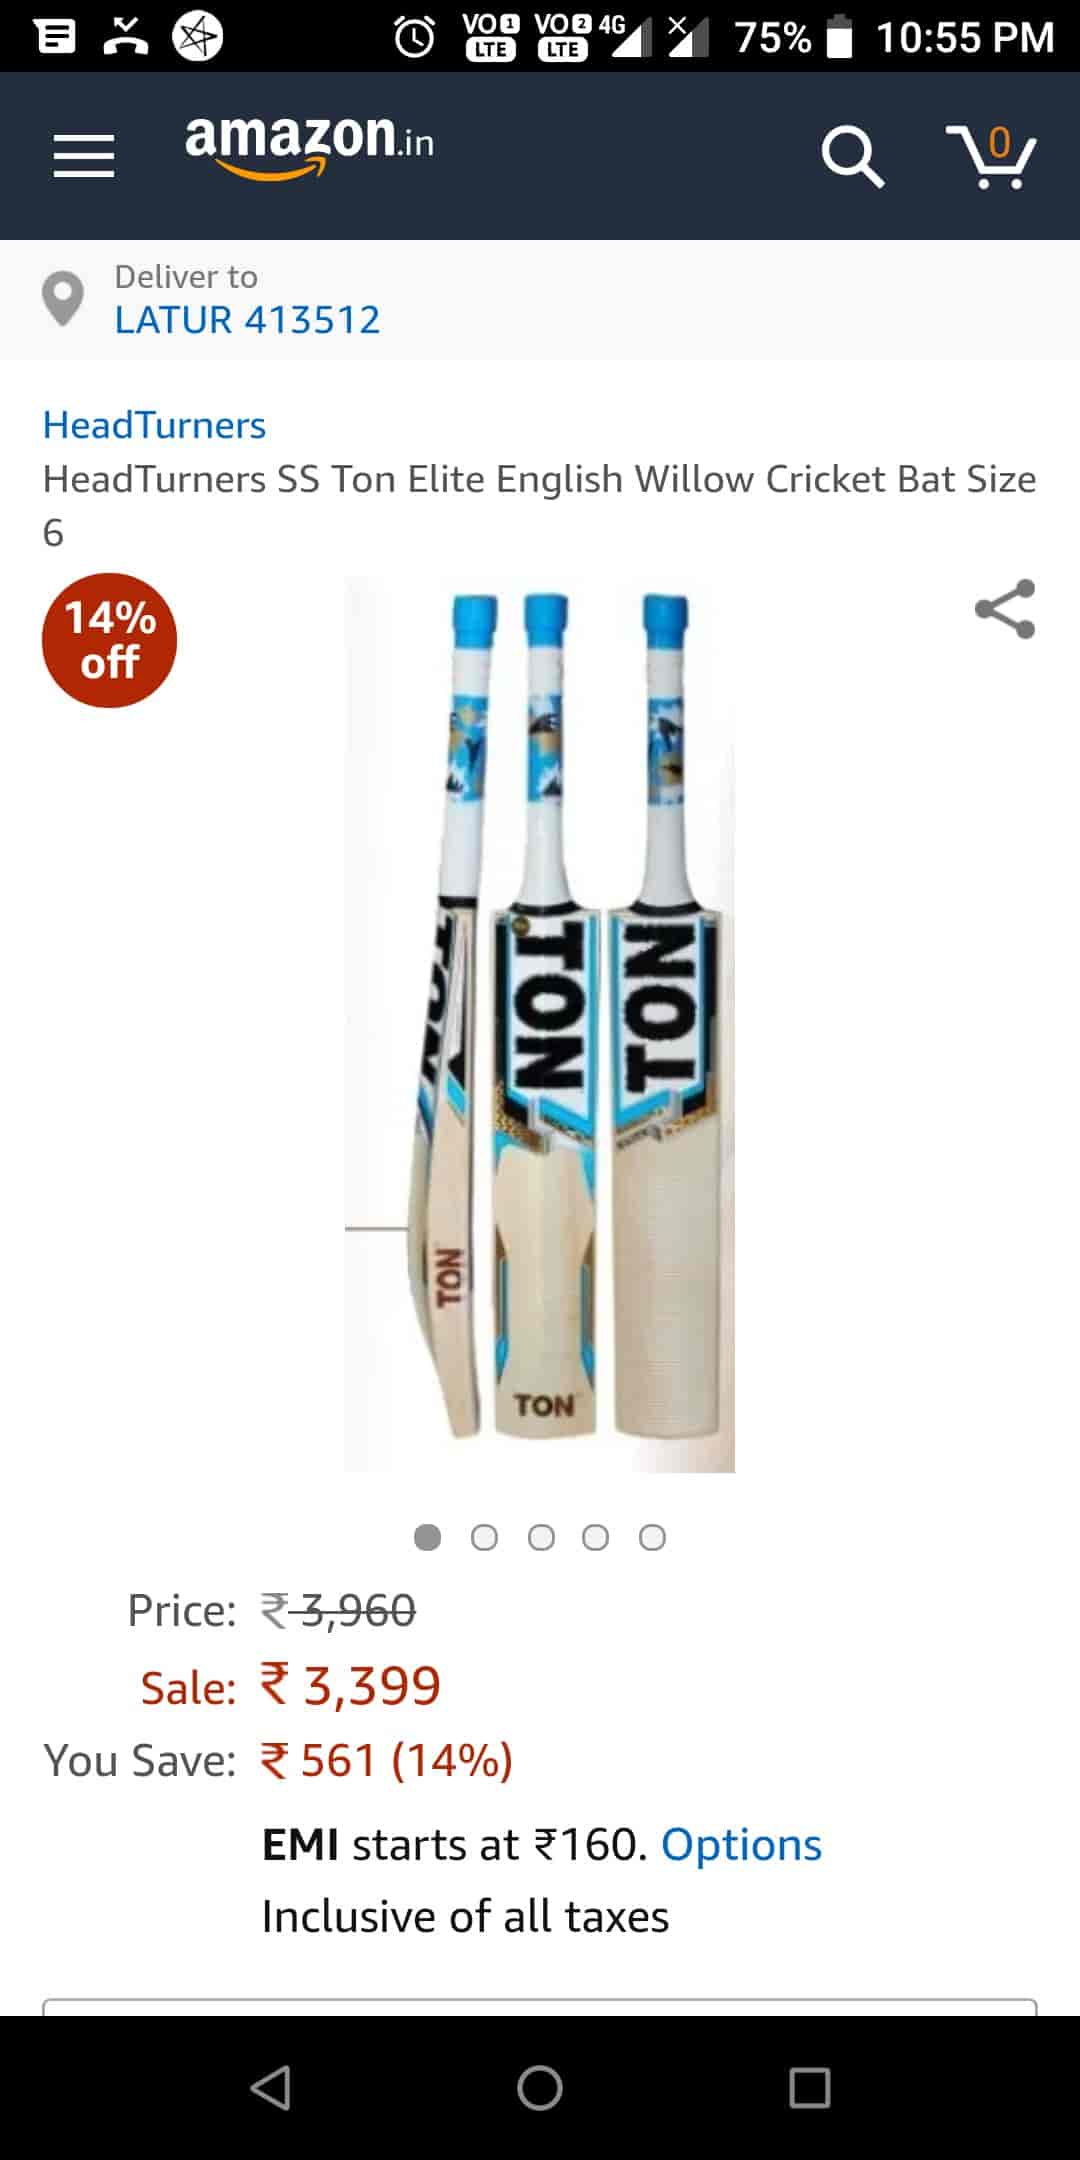Tap the Amazon.in logo
This screenshot has width=1080, height=2160.
coord(309,146)
